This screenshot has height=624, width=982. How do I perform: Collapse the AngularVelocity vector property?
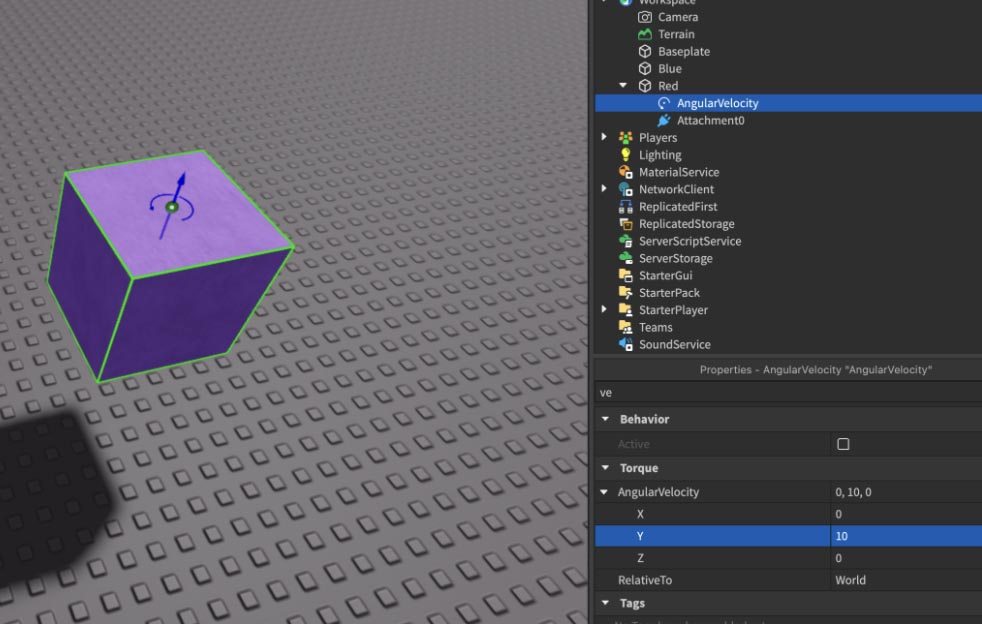[604, 492]
